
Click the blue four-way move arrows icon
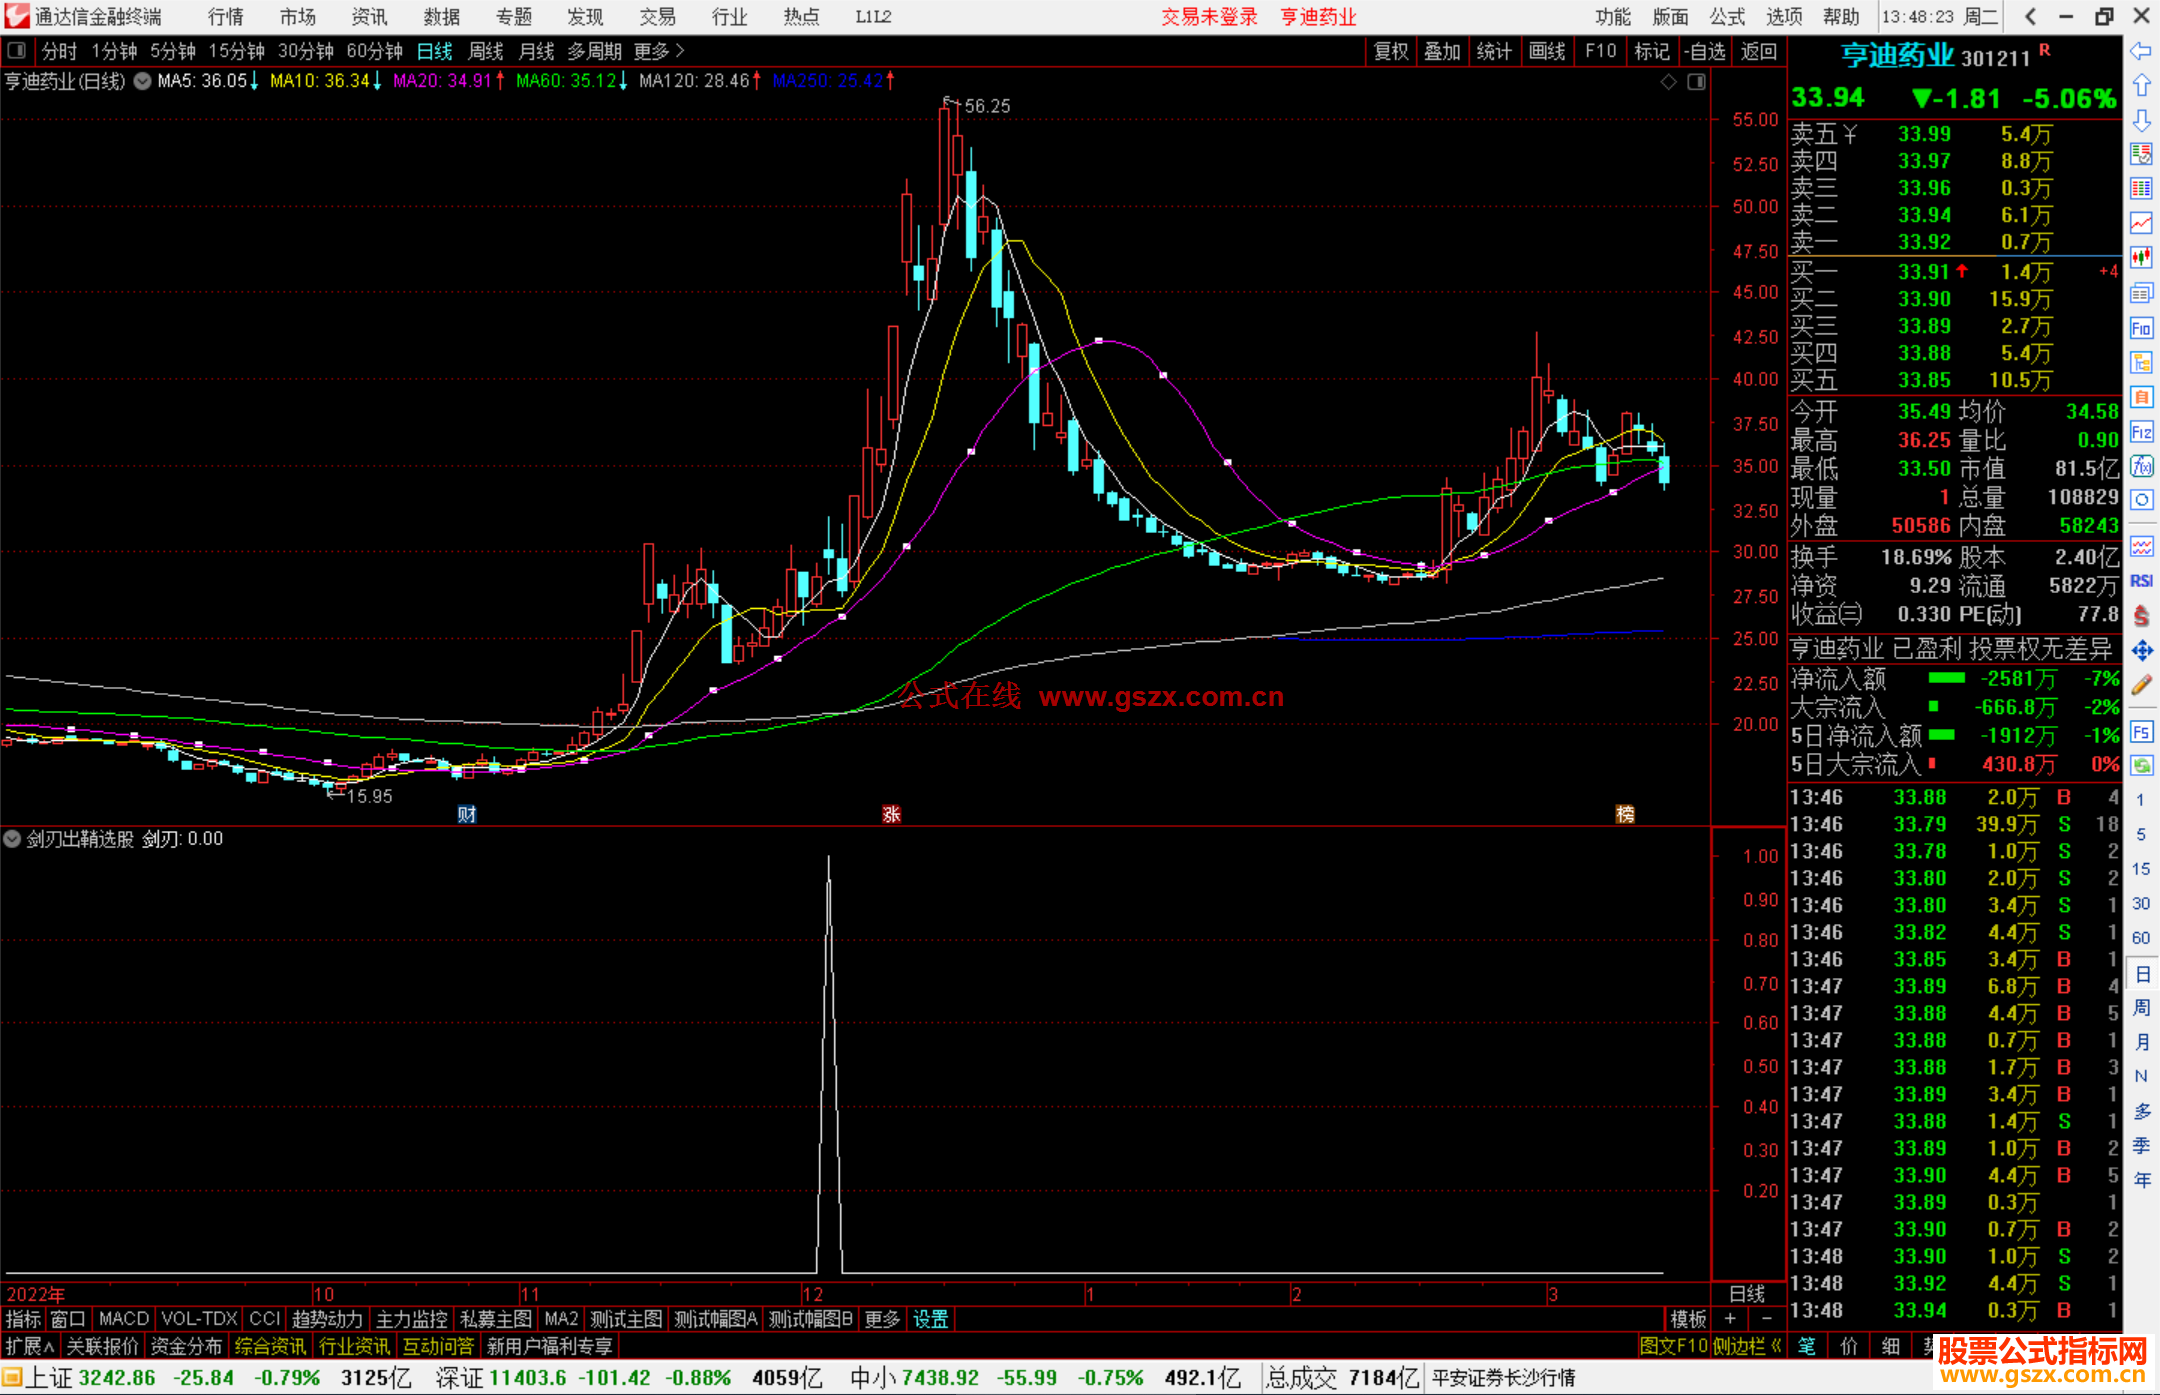coord(2141,651)
